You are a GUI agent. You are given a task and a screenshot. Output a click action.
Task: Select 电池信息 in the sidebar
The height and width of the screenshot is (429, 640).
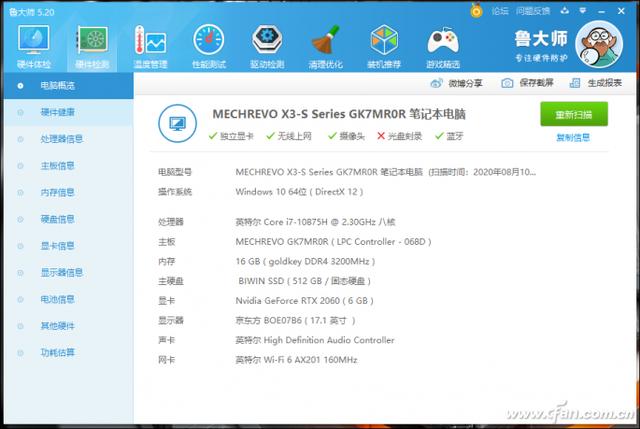click(68, 299)
